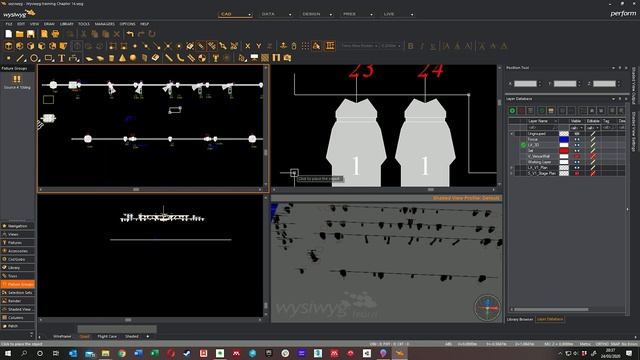Image resolution: width=640 pixels, height=360 pixels.
Task: Open the CAD mode dropdown
Action: point(249,14)
